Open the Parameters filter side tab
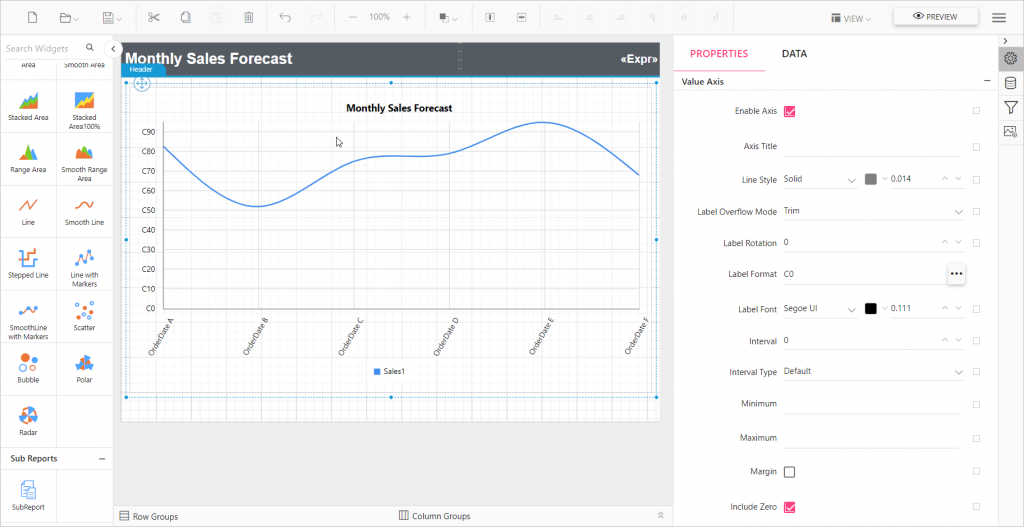1024x527 pixels. 1010,107
